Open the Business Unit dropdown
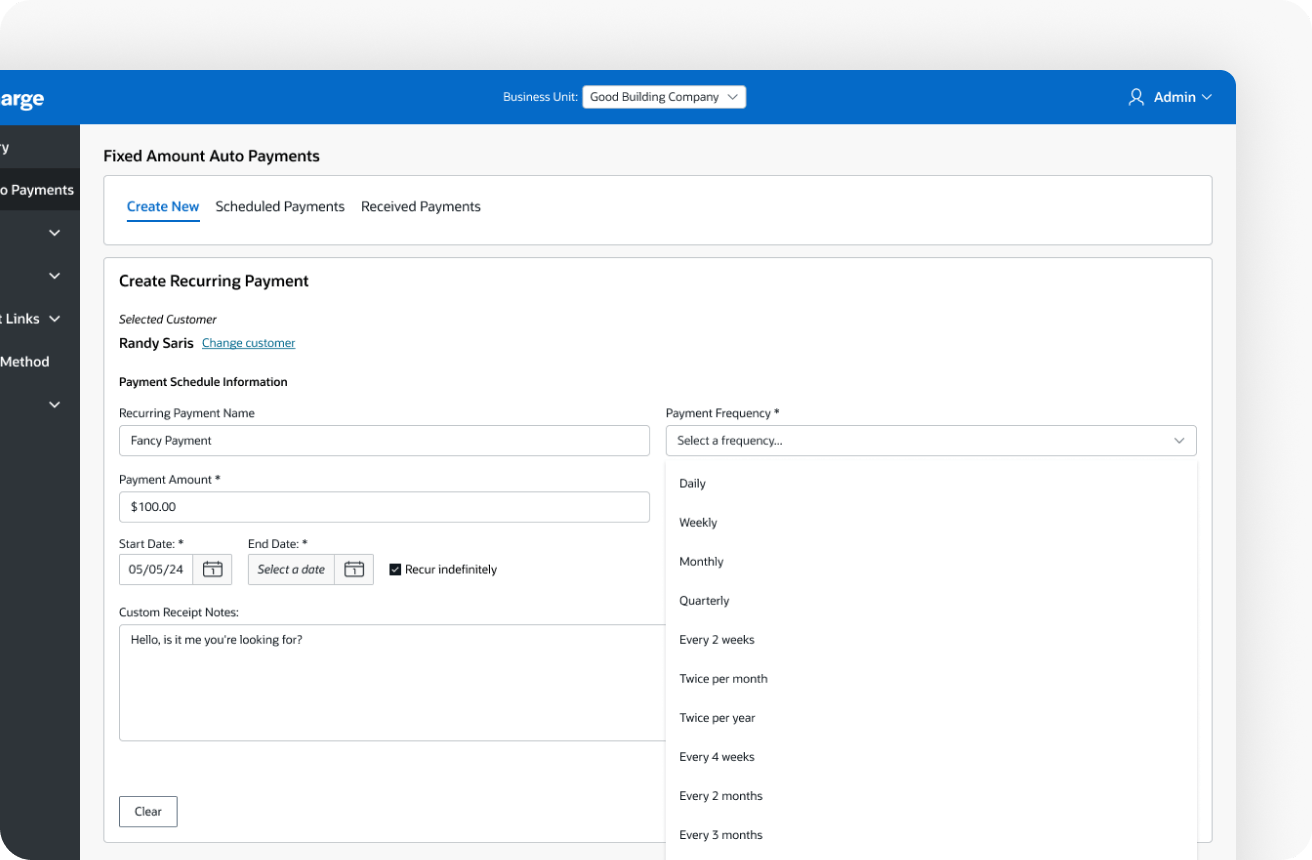 [x=664, y=97]
